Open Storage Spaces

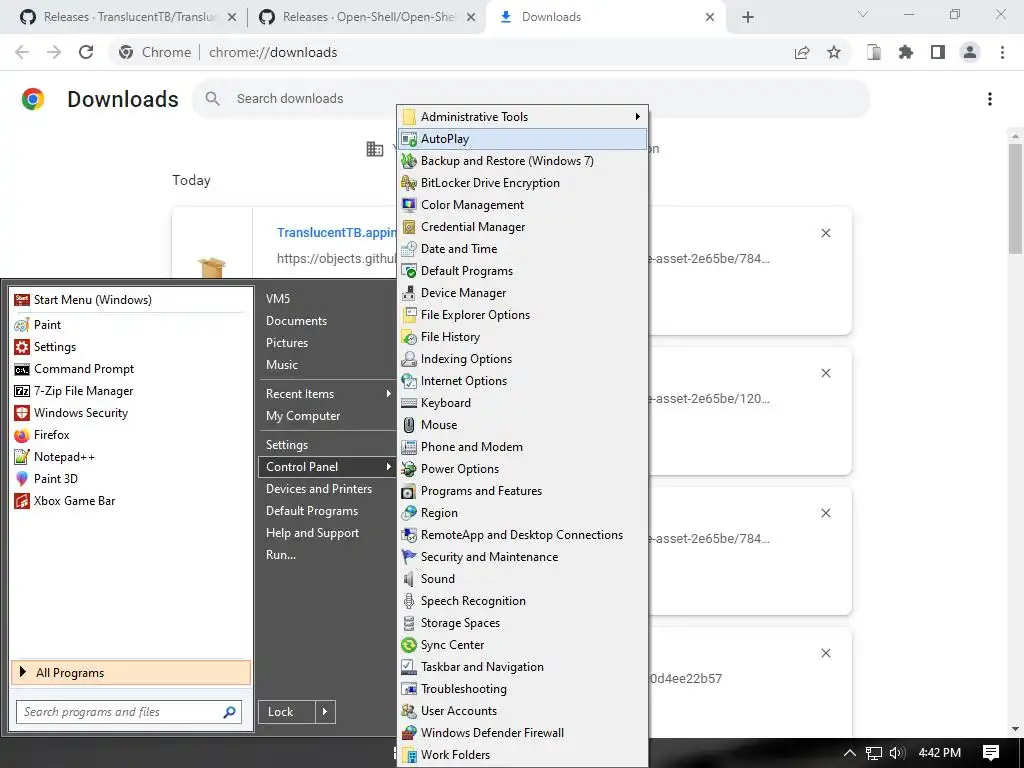(x=522, y=622)
